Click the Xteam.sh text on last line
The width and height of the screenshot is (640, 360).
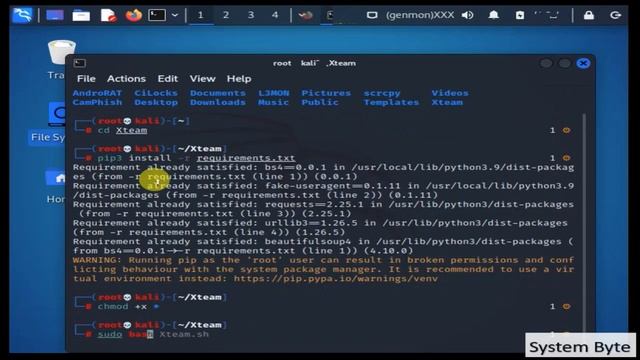click(184, 334)
